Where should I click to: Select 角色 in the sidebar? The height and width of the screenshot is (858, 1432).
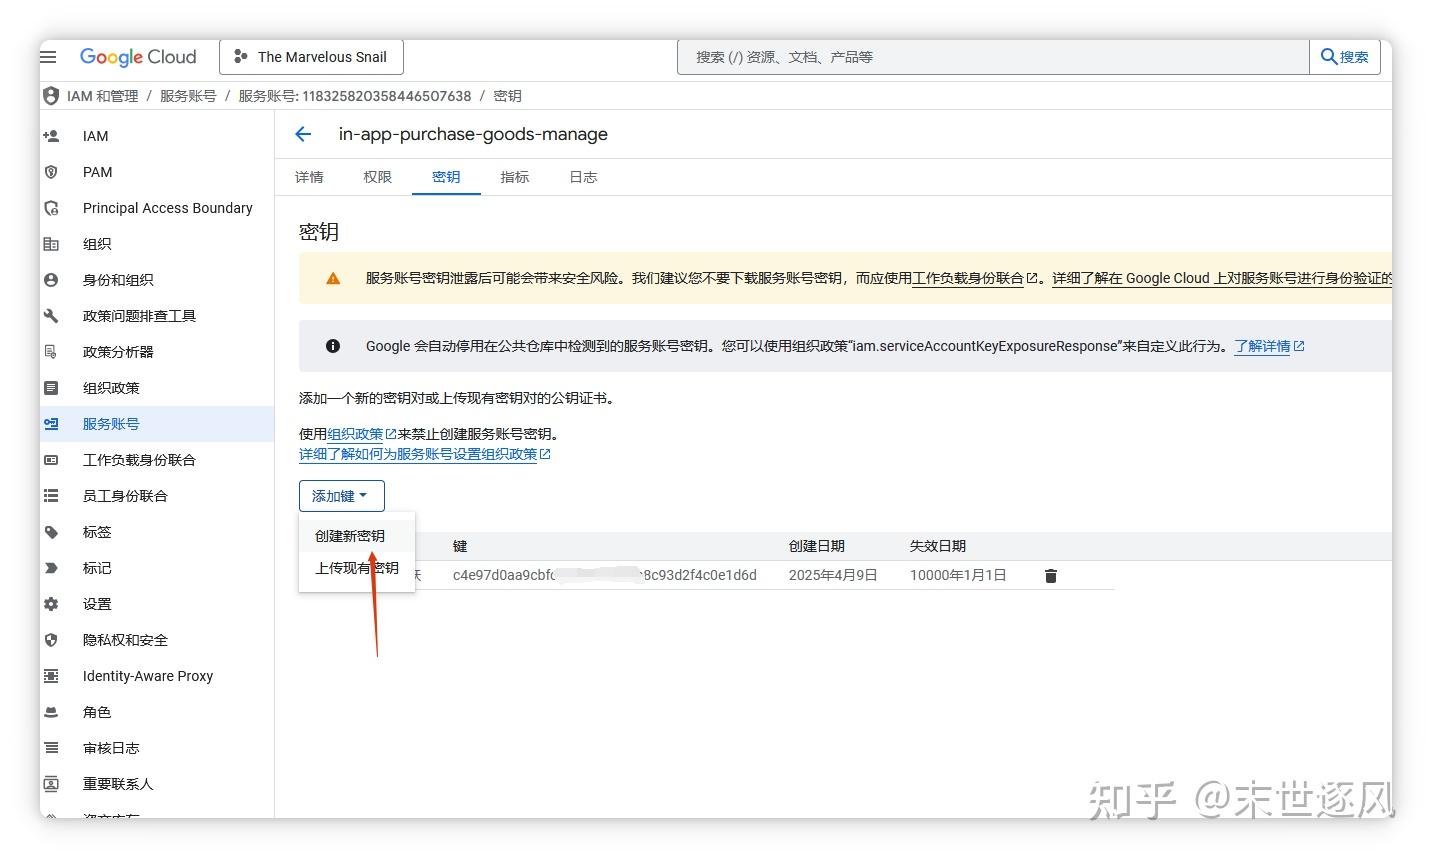(96, 711)
